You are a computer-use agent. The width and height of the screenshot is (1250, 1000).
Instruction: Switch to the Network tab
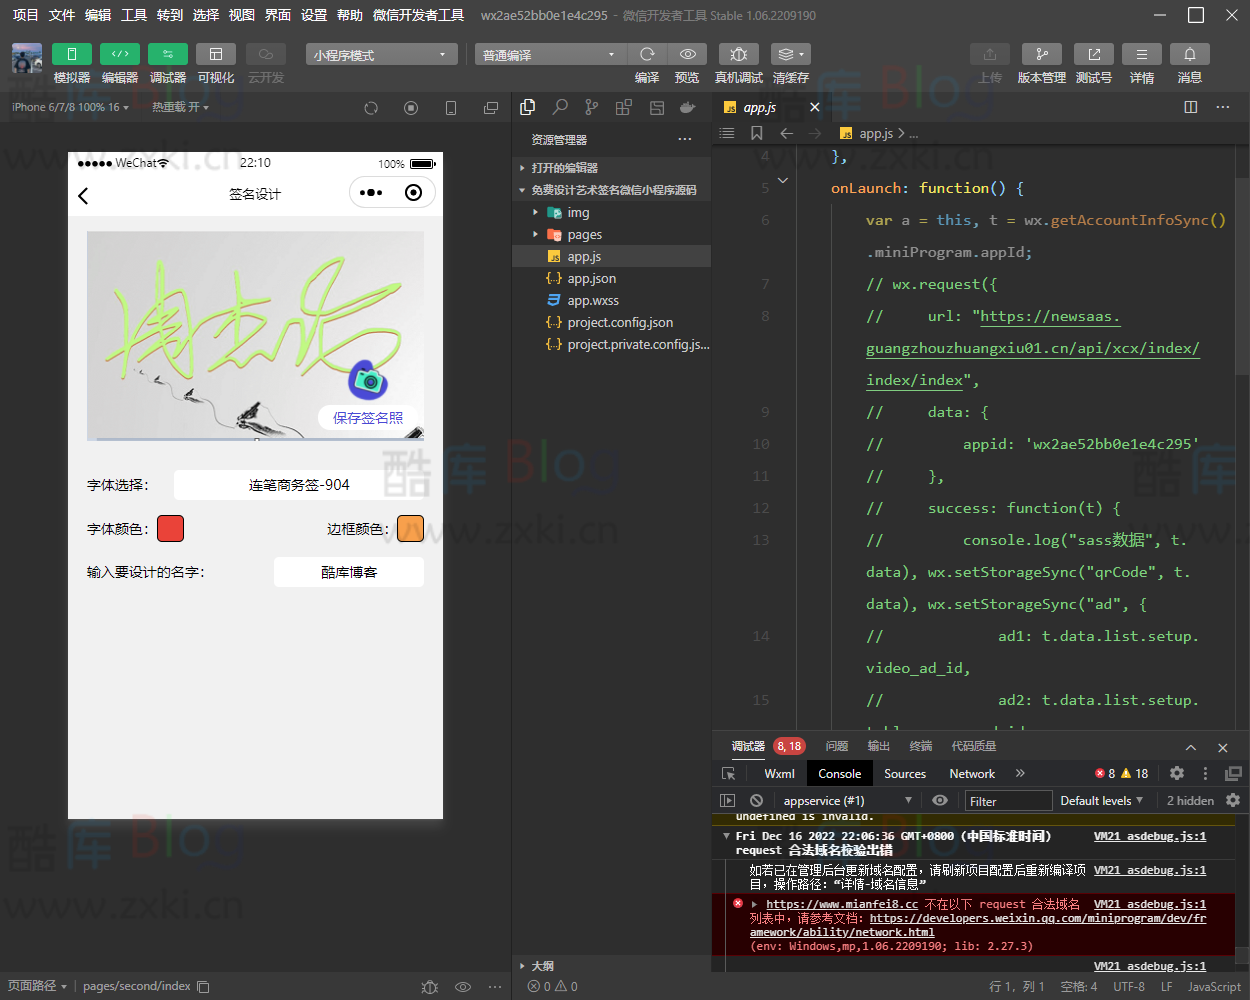pyautogui.click(x=971, y=774)
